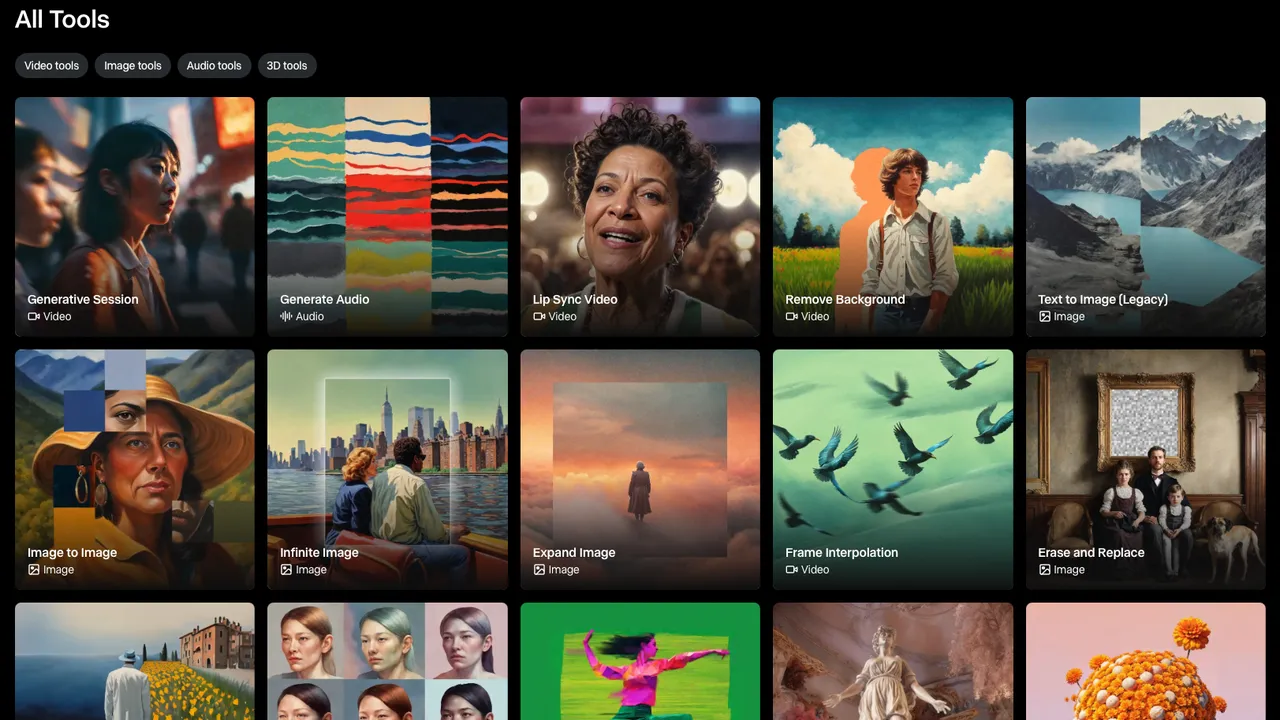Click the "Image" label under Infinite Image

311,569
